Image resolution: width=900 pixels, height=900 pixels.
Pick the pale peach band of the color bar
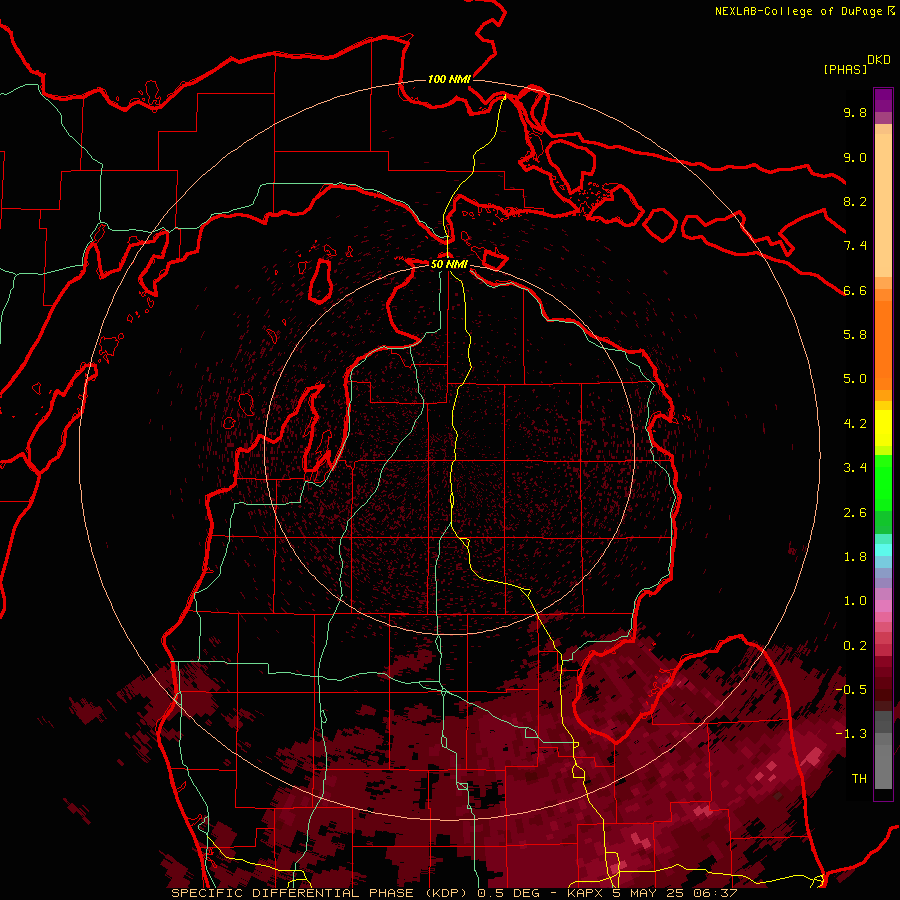coord(883,207)
